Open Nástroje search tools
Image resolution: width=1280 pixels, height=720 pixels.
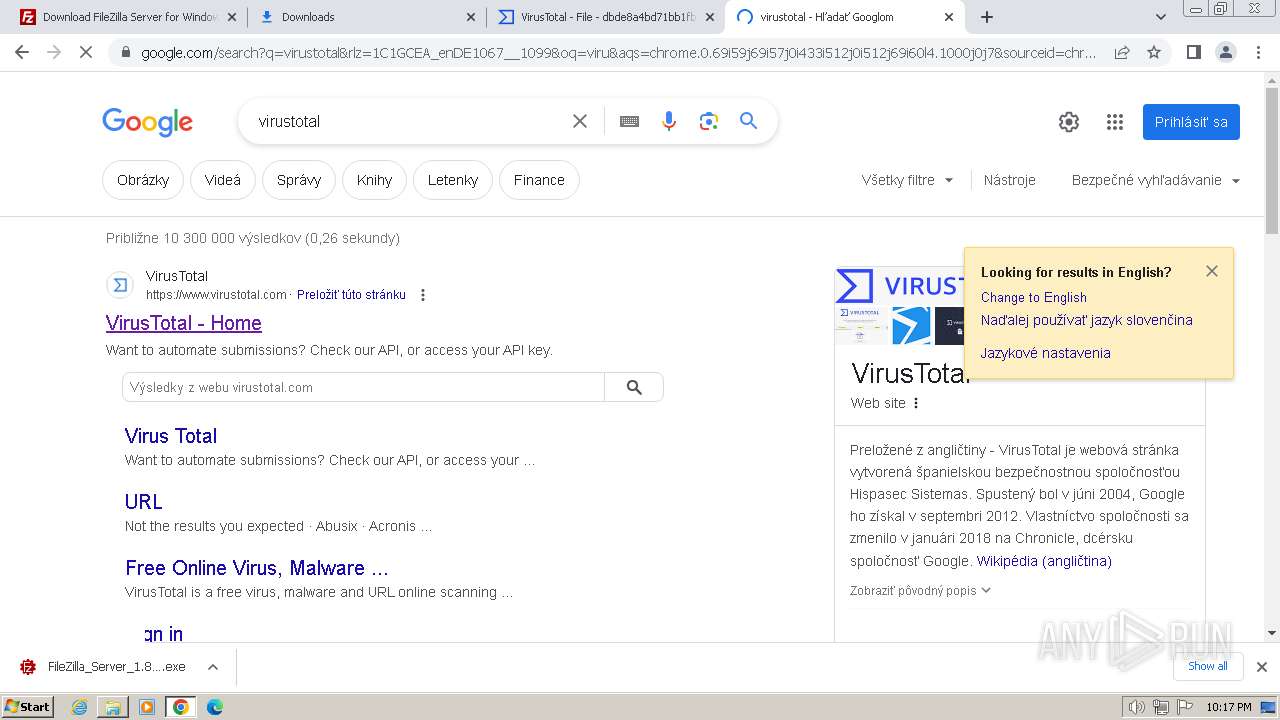tap(1009, 180)
